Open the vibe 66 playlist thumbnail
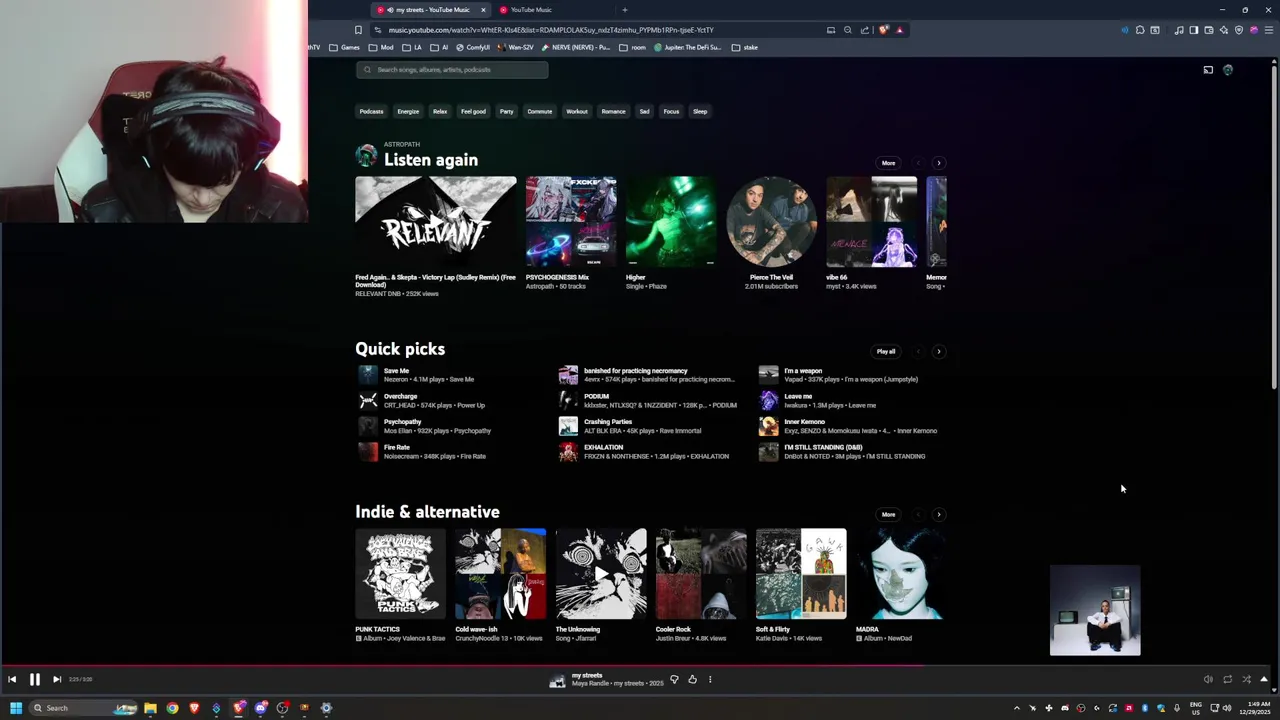 871,222
